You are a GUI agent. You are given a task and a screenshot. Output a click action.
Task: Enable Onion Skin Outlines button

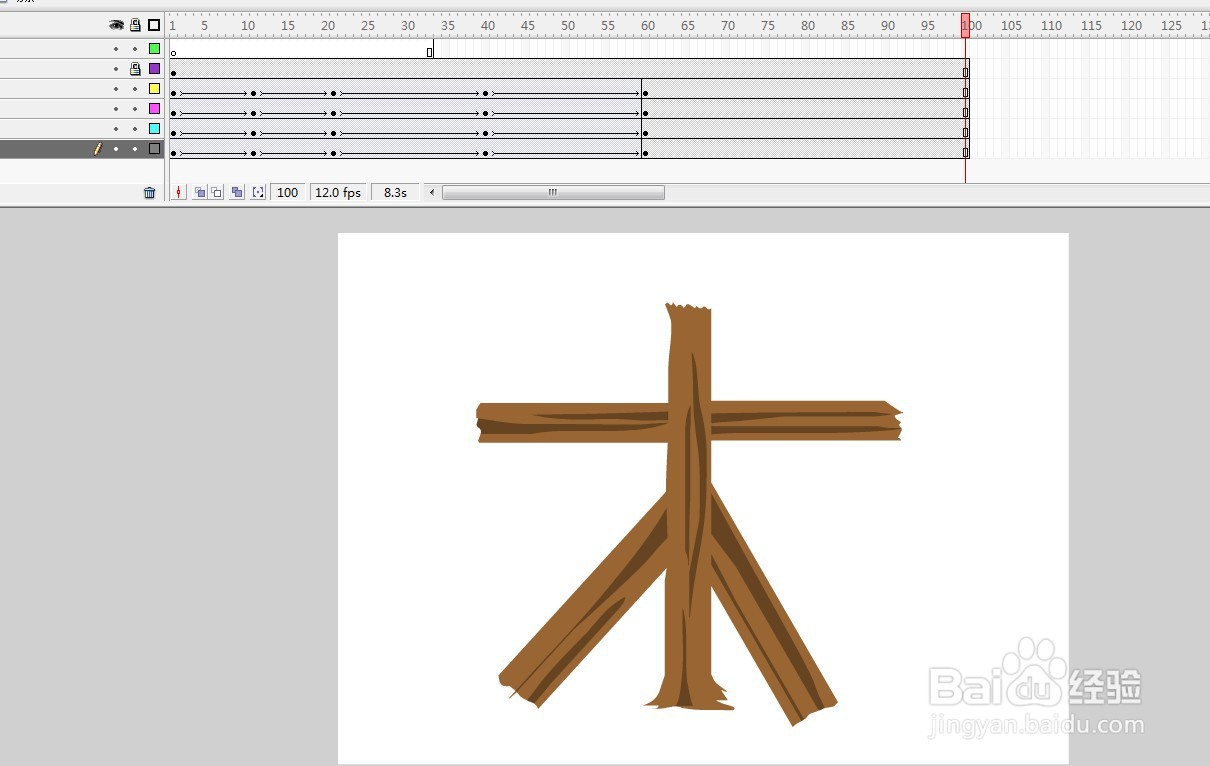pyautogui.click(x=216, y=192)
